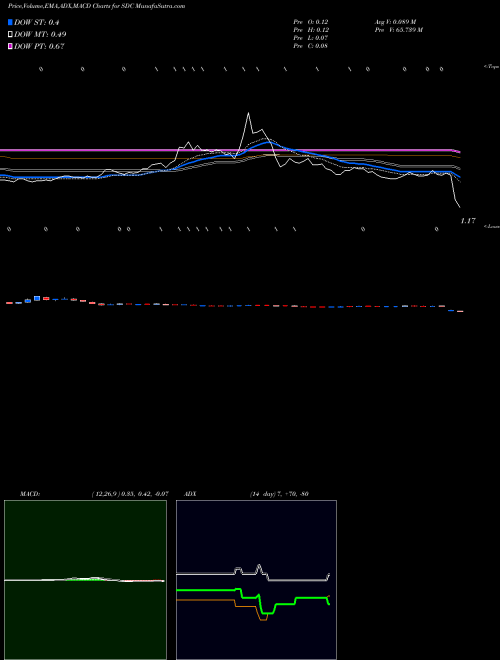Click the 'Pre V: 65.739 M' volume text
The image size is (500, 660).
[399, 30]
